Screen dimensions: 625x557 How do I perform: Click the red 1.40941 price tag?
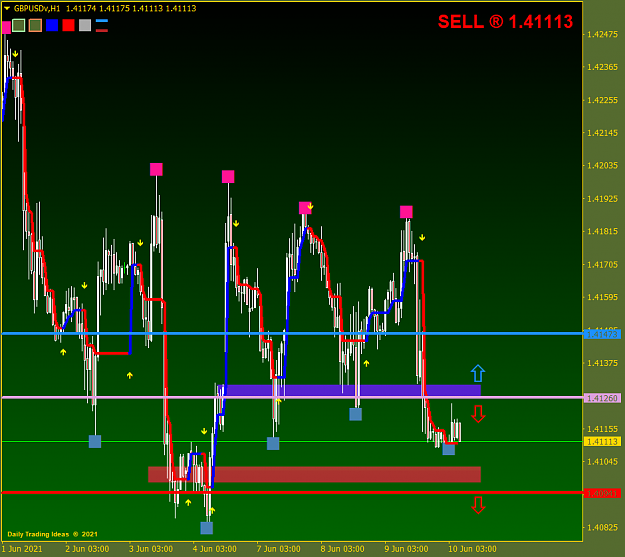pyautogui.click(x=602, y=494)
